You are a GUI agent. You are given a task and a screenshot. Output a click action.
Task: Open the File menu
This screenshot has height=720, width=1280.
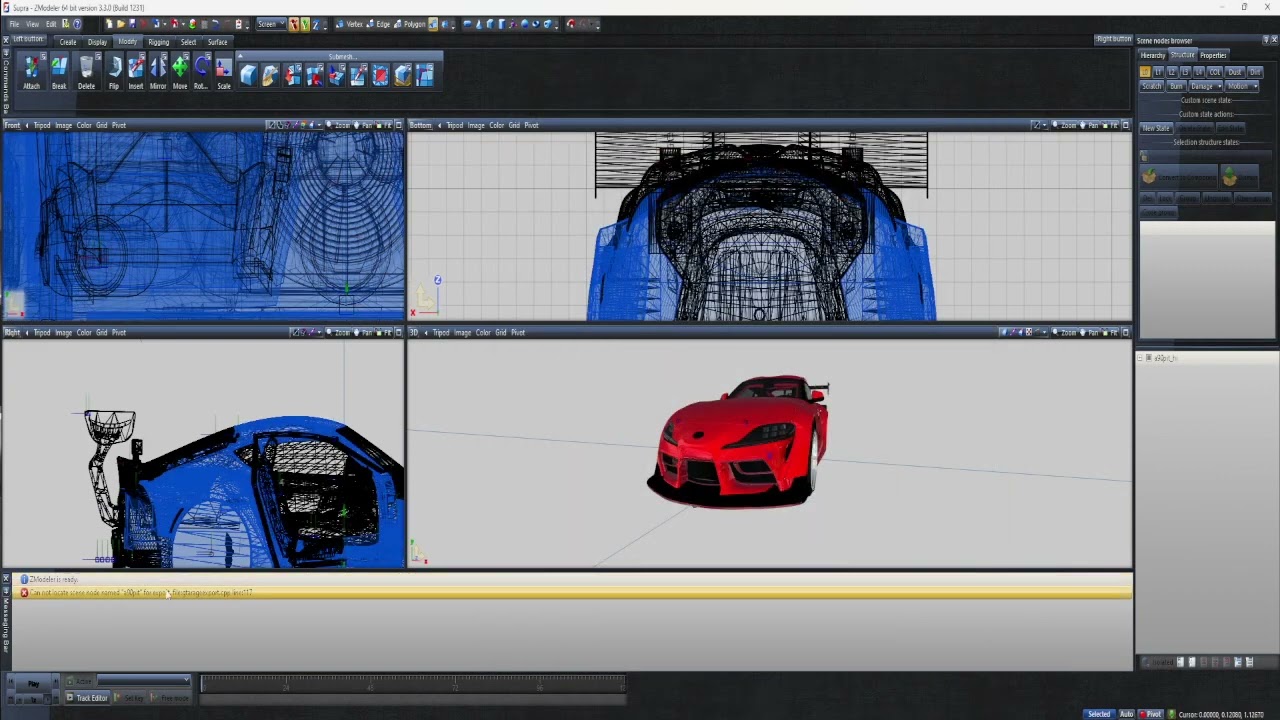[14, 24]
